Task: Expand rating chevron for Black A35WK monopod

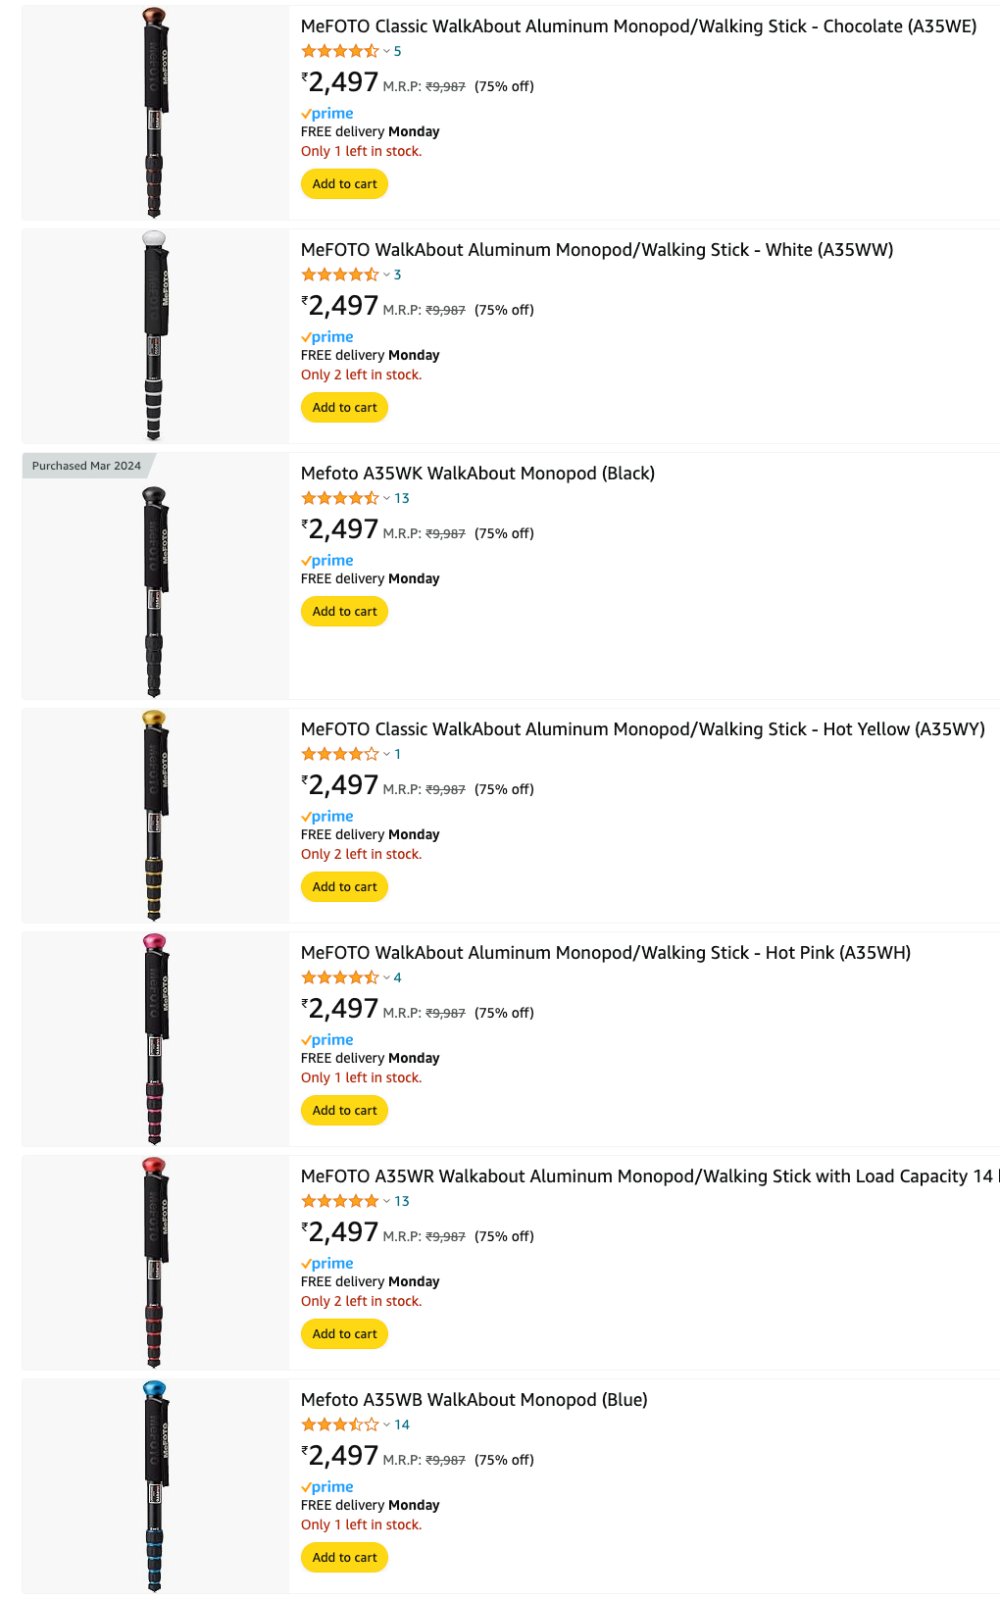Action: coord(387,498)
